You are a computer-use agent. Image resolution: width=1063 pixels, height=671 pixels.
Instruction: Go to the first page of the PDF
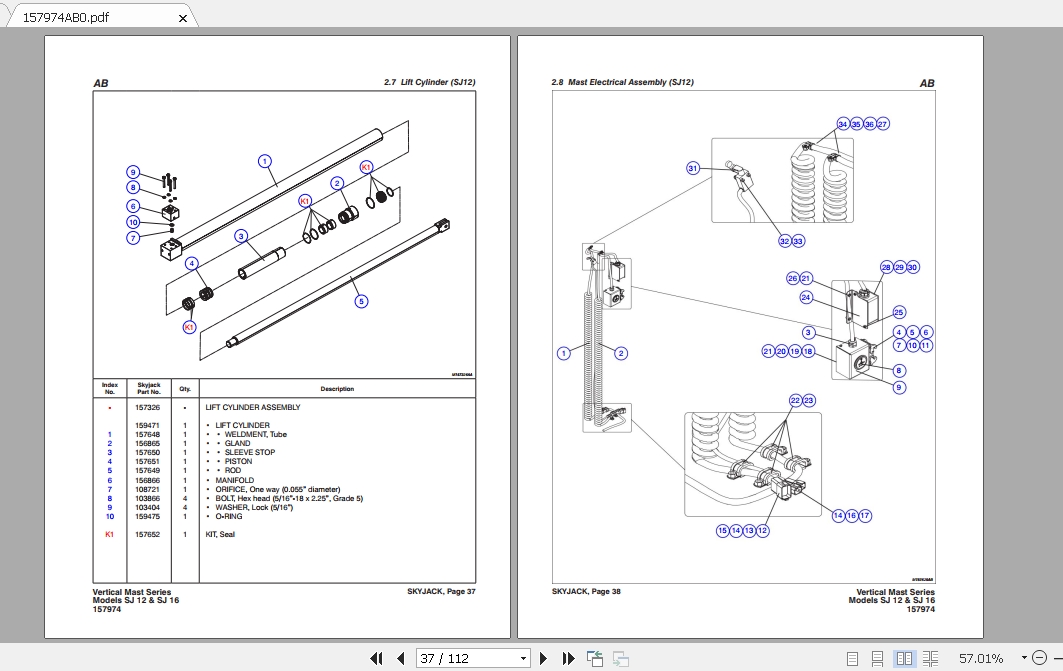377,658
